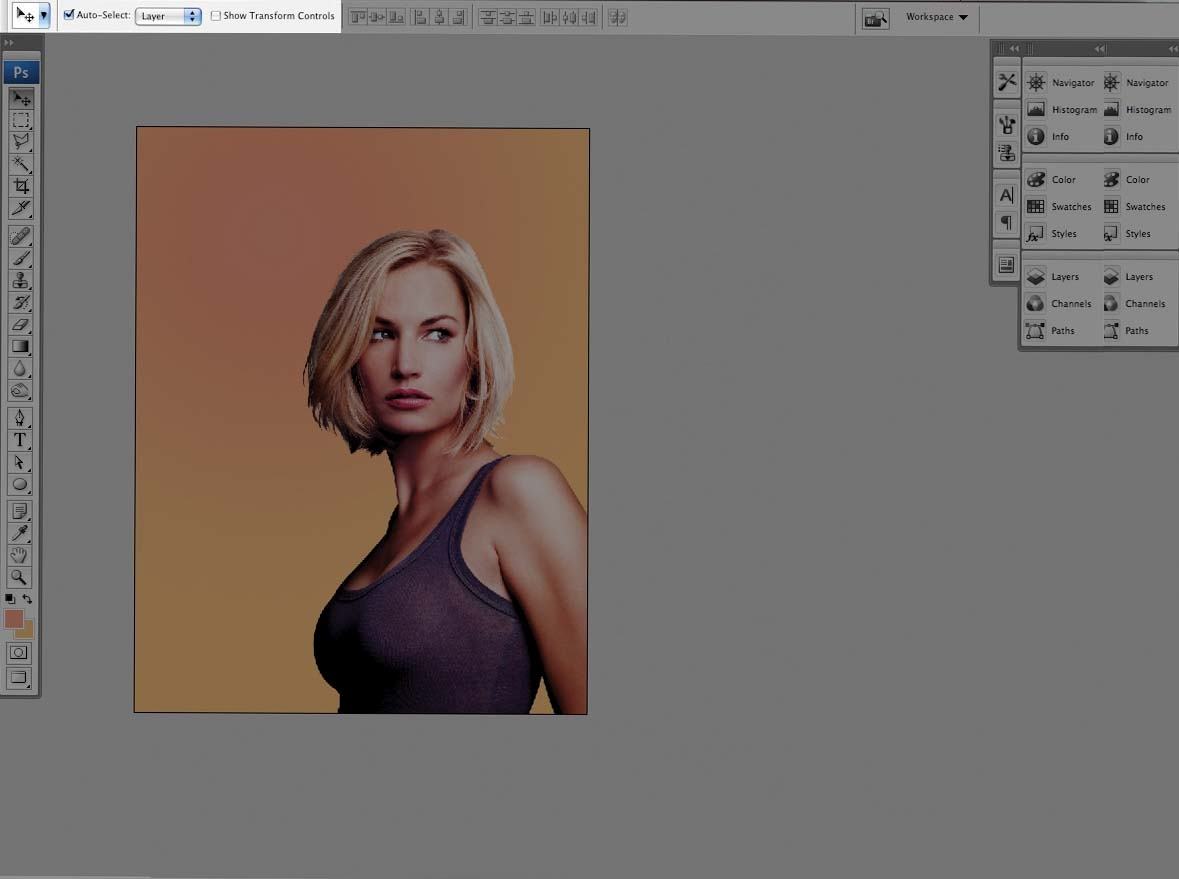Toggle the Auto-Select checkbox
Viewport: 1179px width, 879px height.
point(69,15)
